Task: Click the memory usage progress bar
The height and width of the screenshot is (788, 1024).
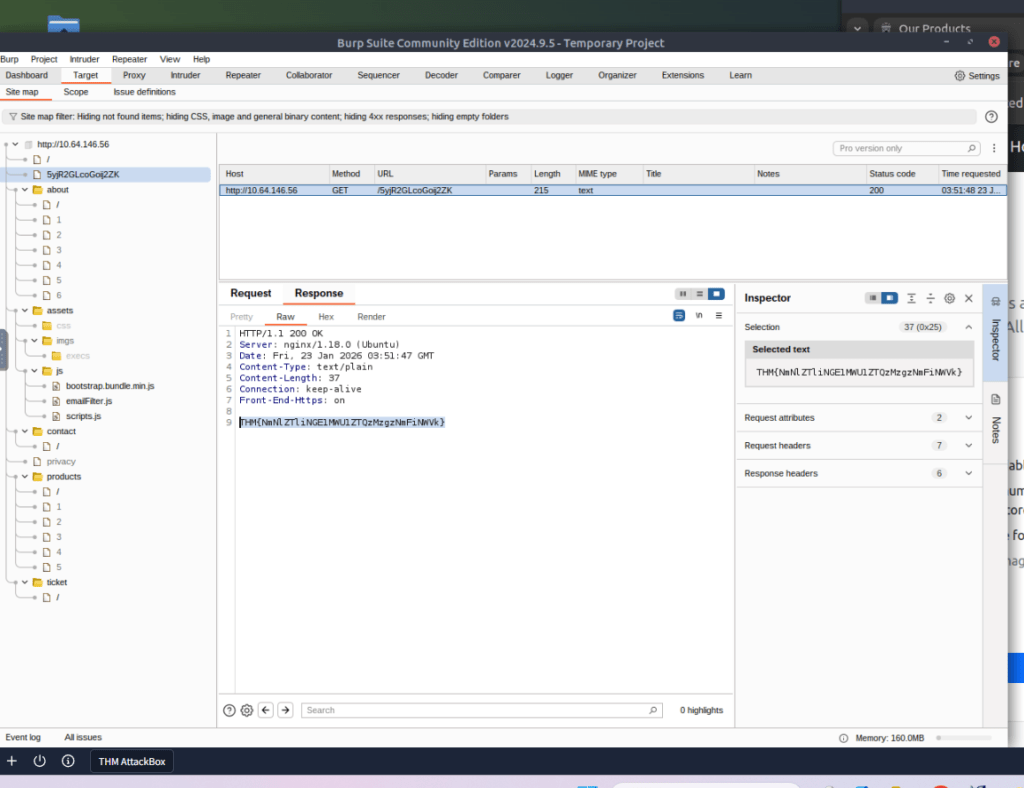Action: (964, 738)
